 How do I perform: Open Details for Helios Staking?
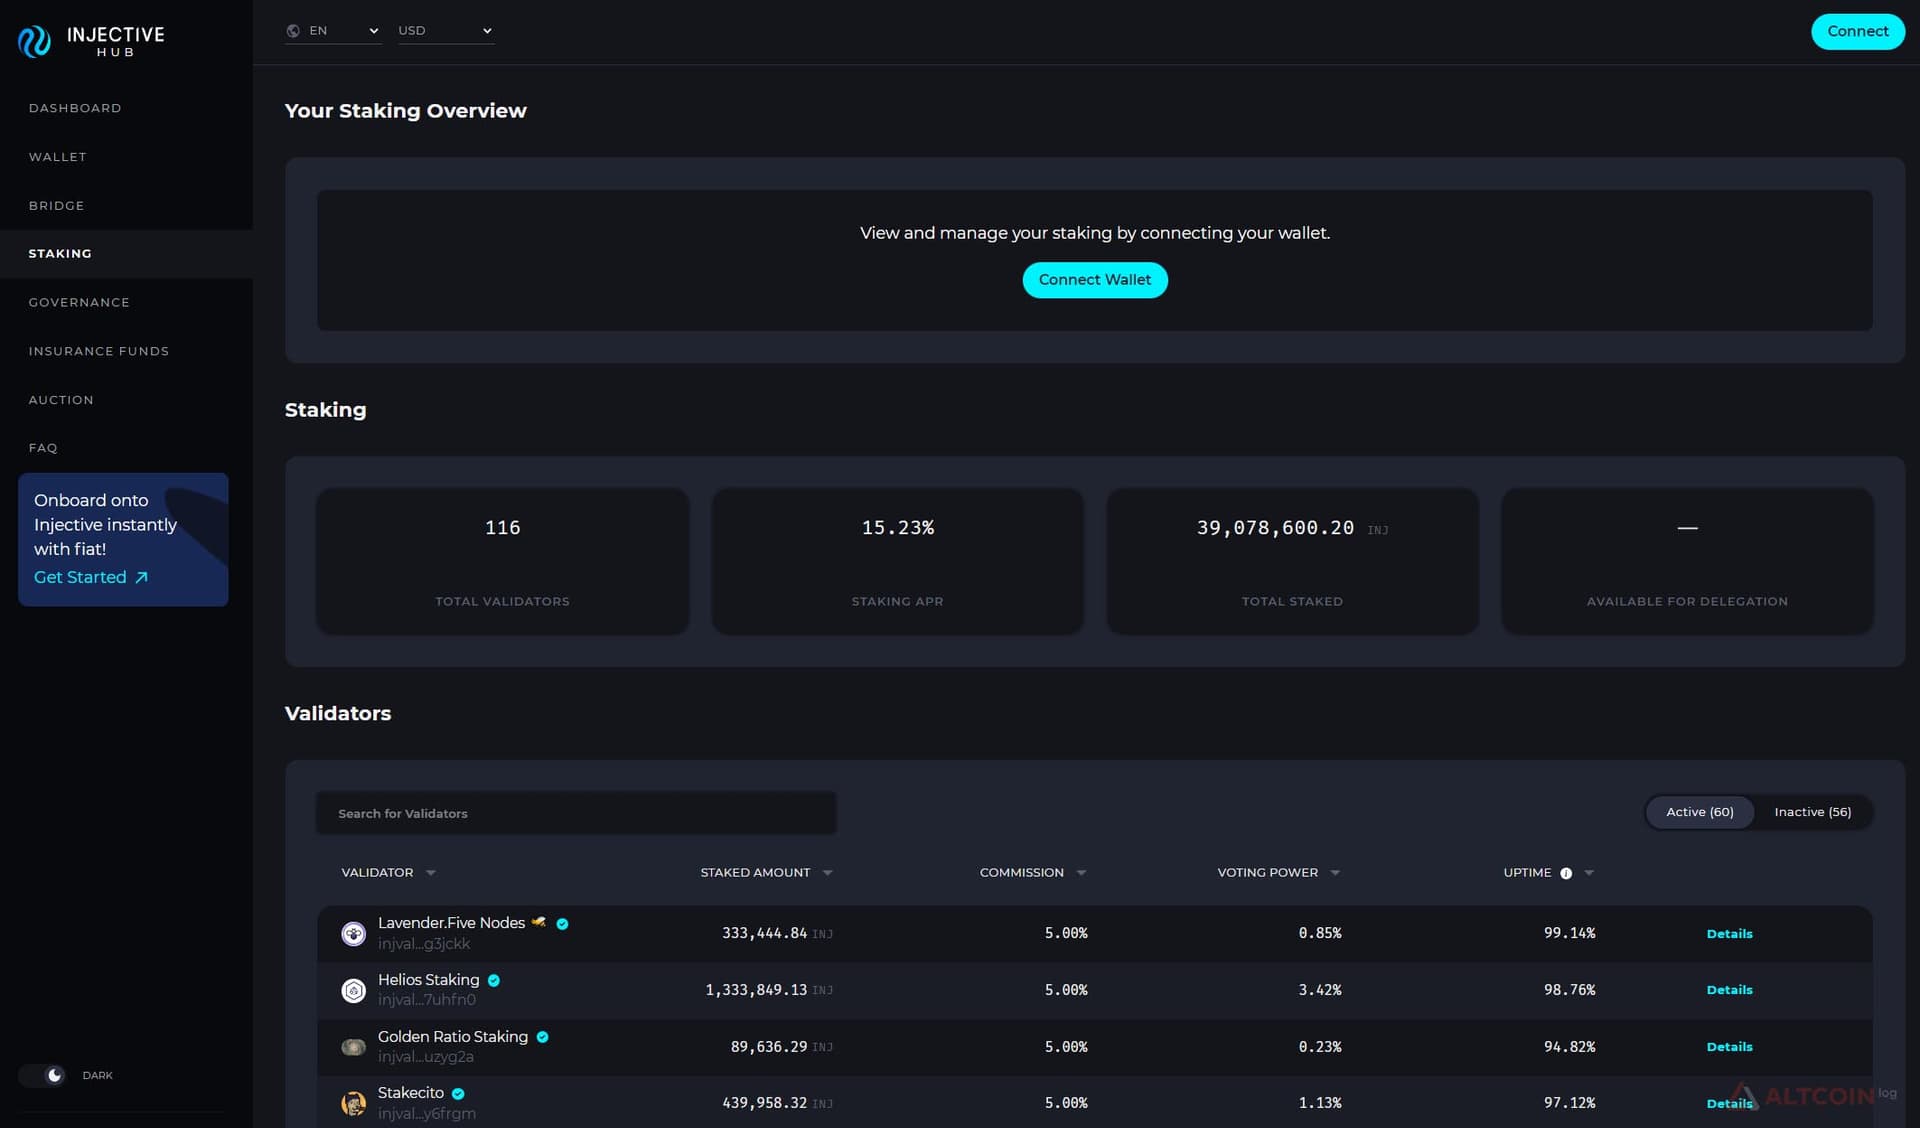pos(1729,990)
